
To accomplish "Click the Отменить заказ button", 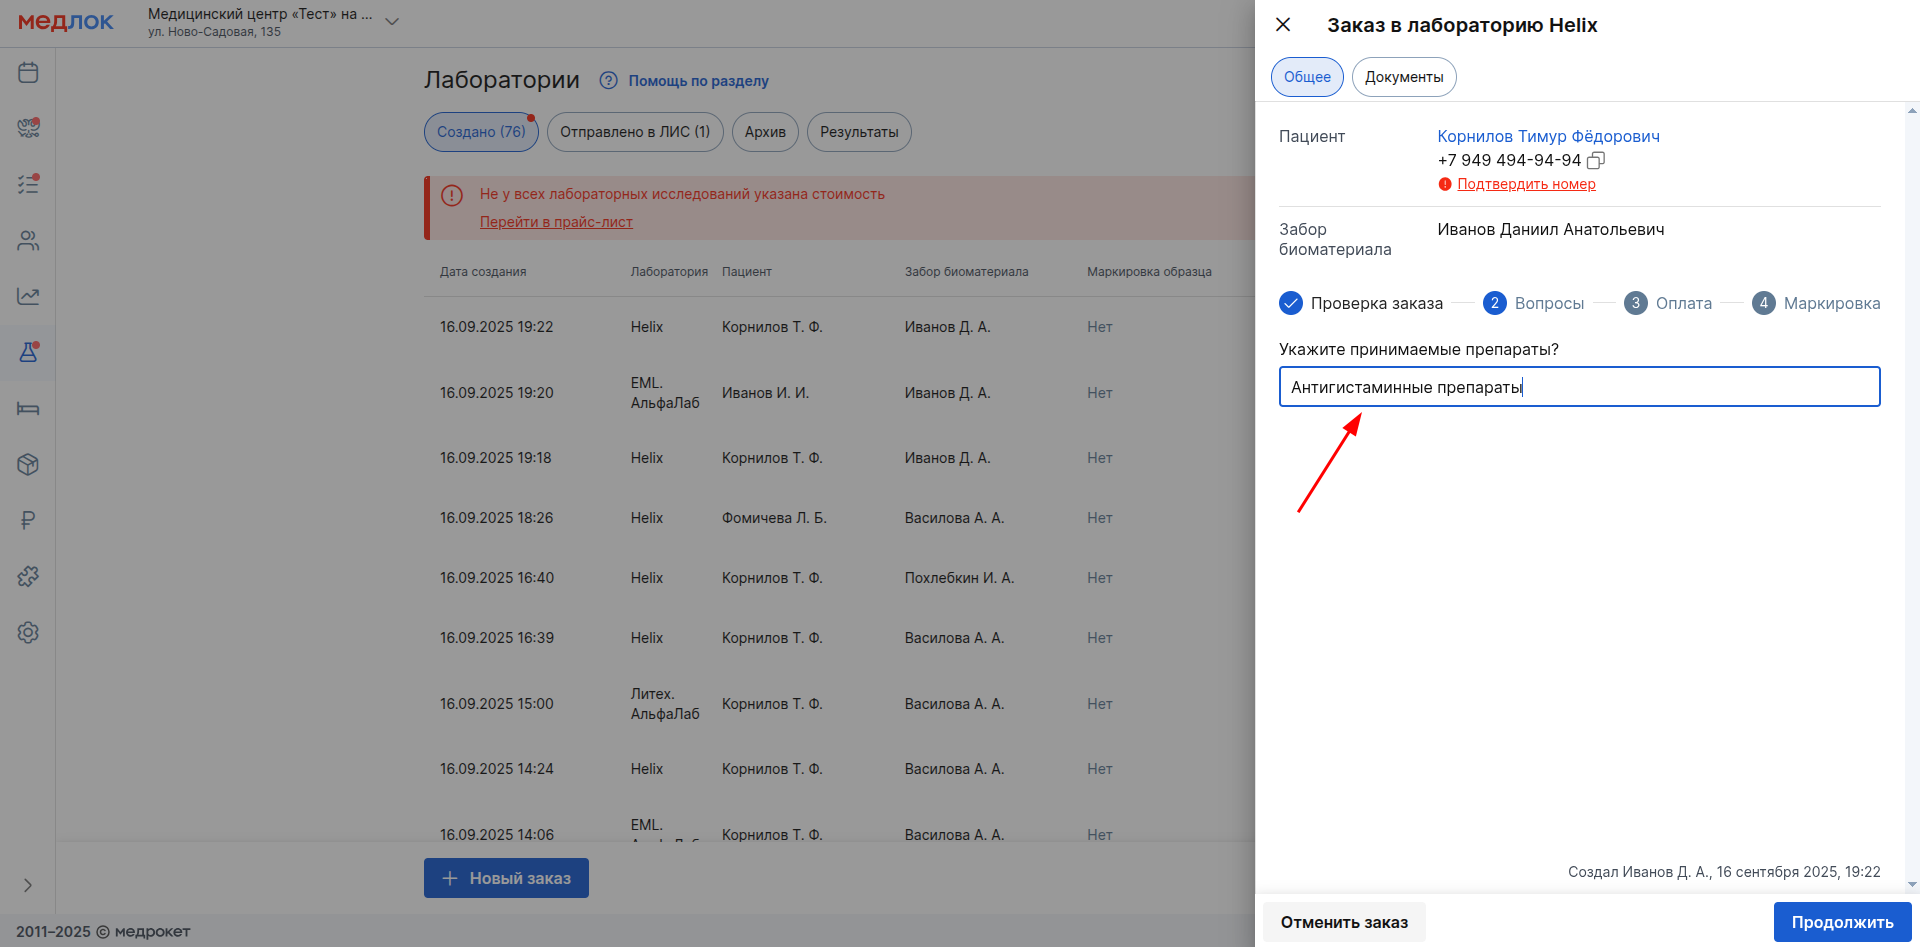I will coord(1343,922).
